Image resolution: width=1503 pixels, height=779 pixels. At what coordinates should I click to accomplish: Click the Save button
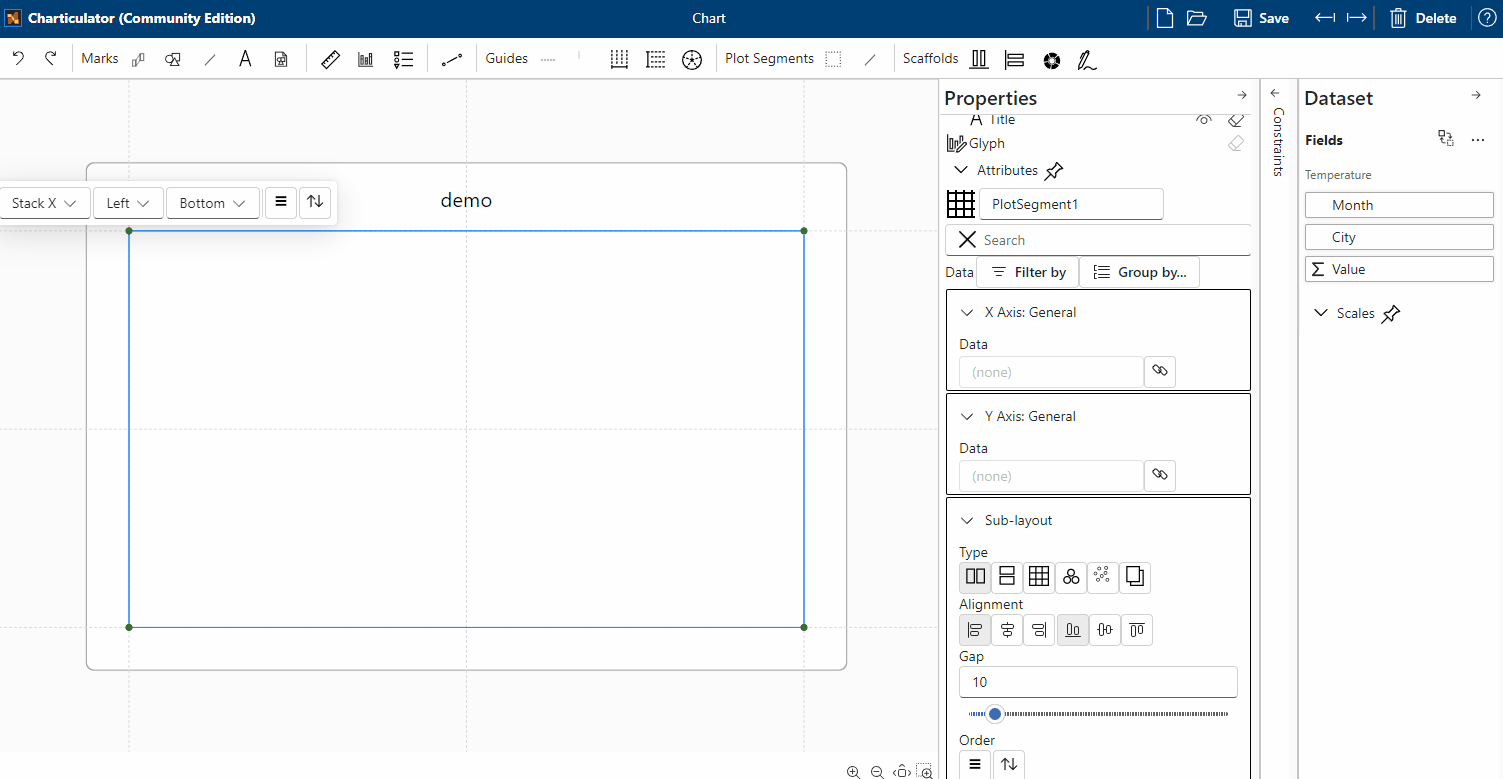[1261, 18]
